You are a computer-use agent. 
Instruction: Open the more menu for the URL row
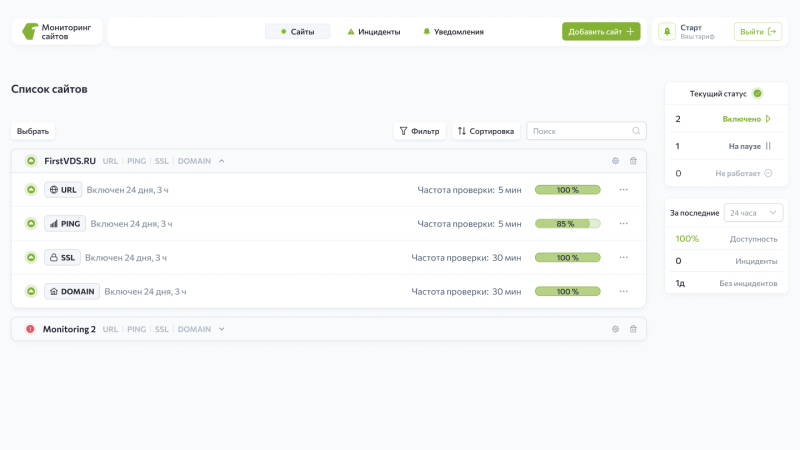click(x=623, y=190)
